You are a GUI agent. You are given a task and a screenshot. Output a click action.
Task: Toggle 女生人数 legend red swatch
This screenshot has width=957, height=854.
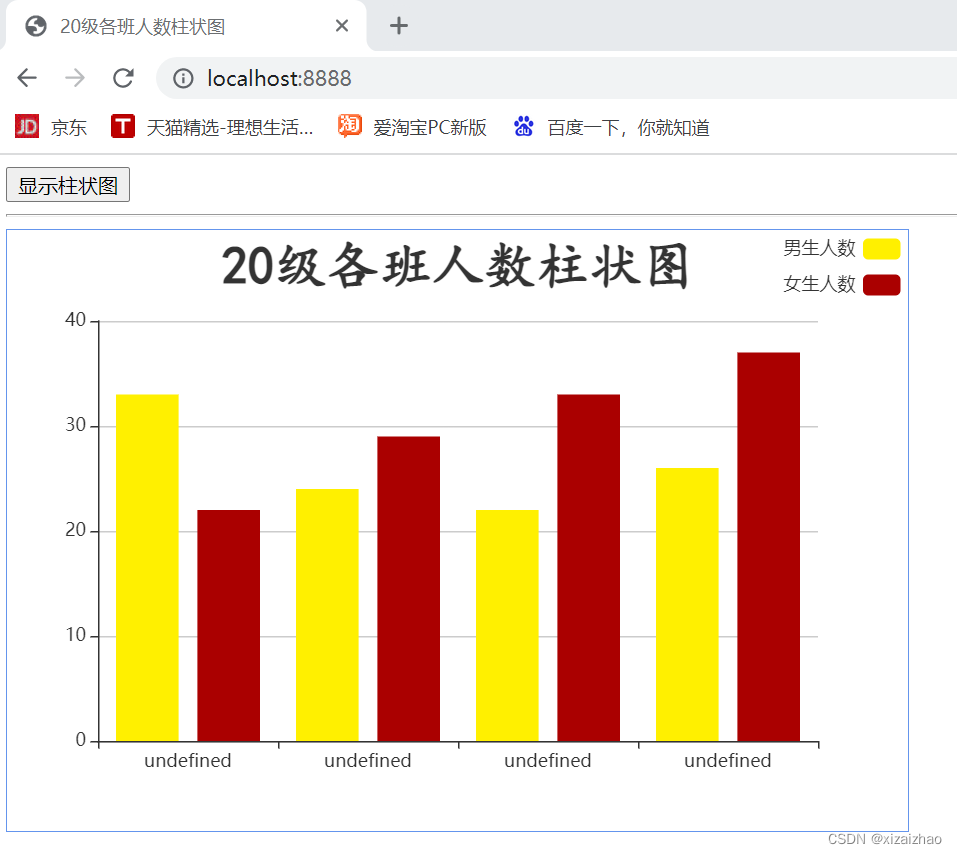click(x=881, y=285)
